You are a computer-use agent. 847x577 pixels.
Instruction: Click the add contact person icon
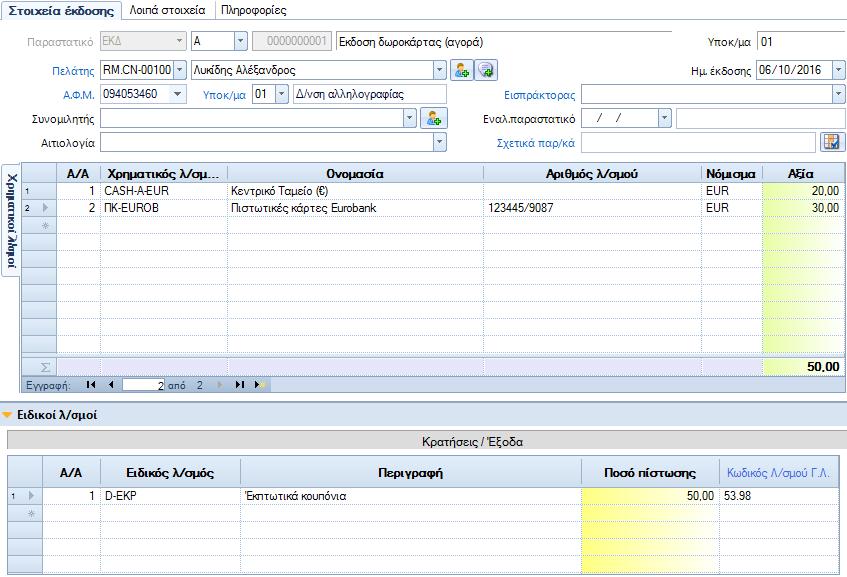434,118
